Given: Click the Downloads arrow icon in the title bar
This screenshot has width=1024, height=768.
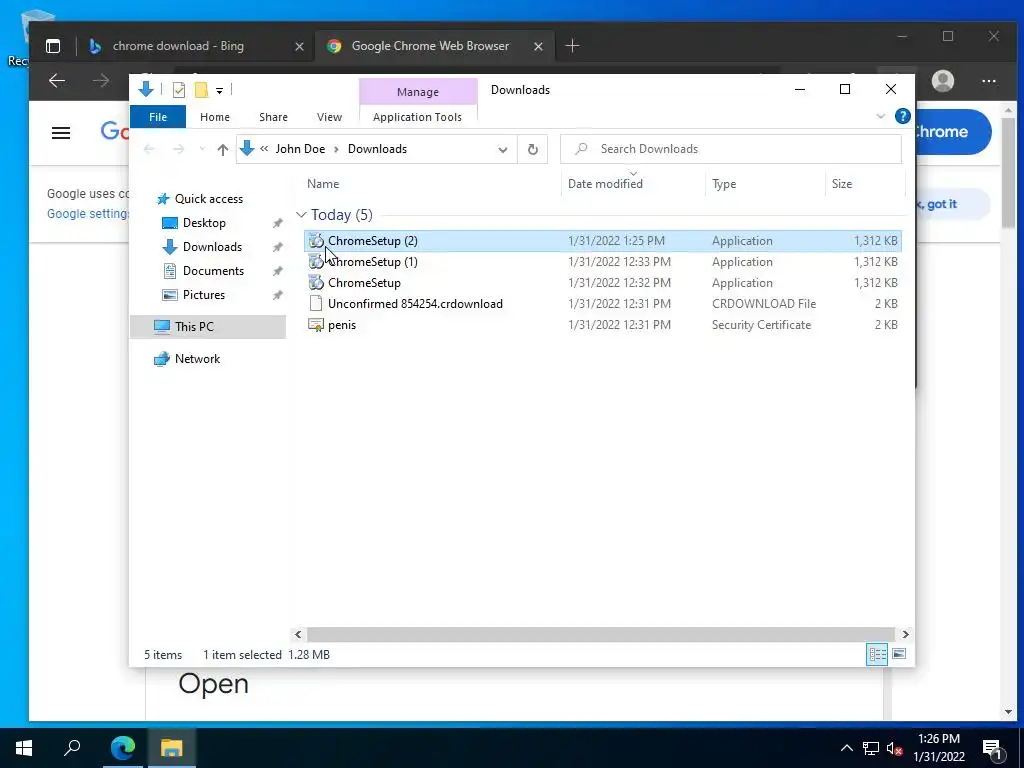Looking at the screenshot, I should tap(146, 89).
